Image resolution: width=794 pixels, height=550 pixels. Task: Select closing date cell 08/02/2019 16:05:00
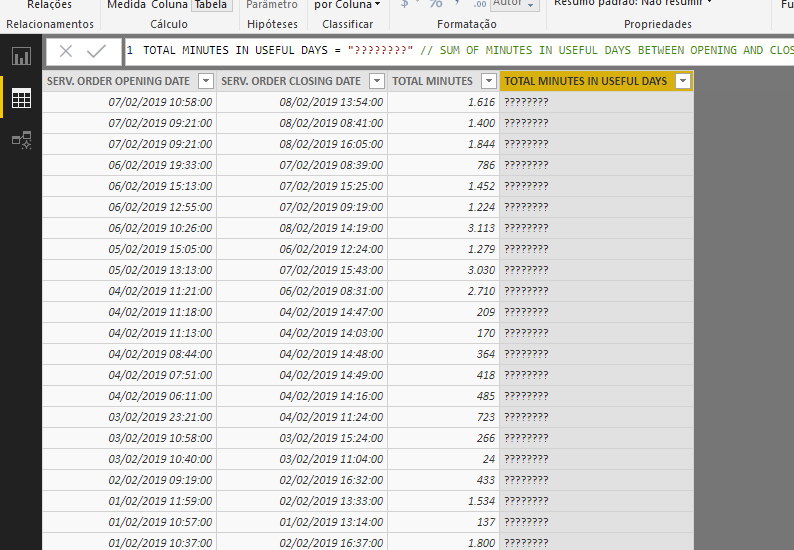click(302, 144)
